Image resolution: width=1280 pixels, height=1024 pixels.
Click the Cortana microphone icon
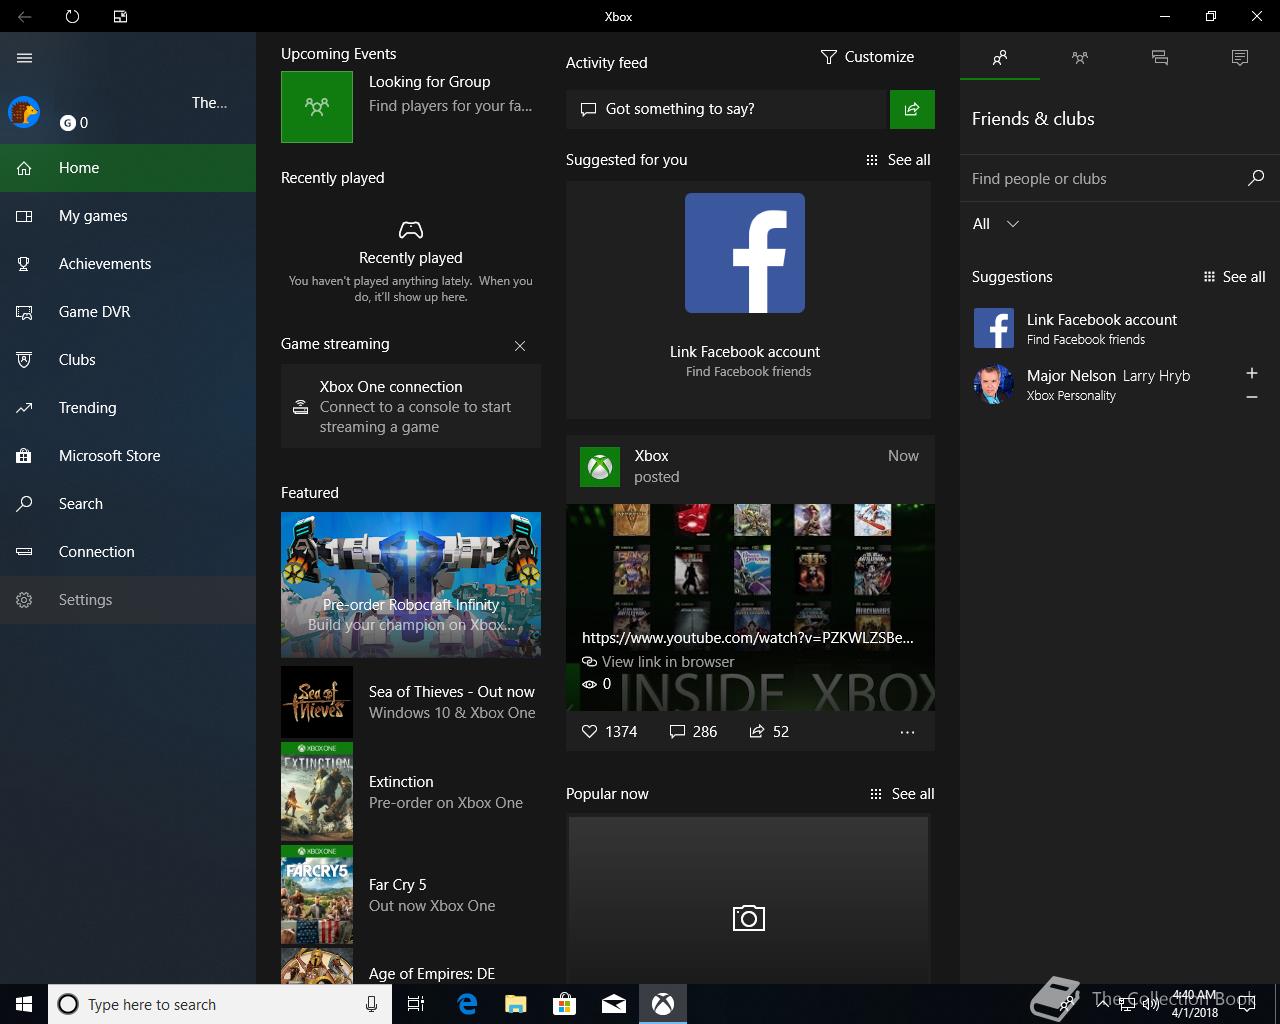(371, 1004)
